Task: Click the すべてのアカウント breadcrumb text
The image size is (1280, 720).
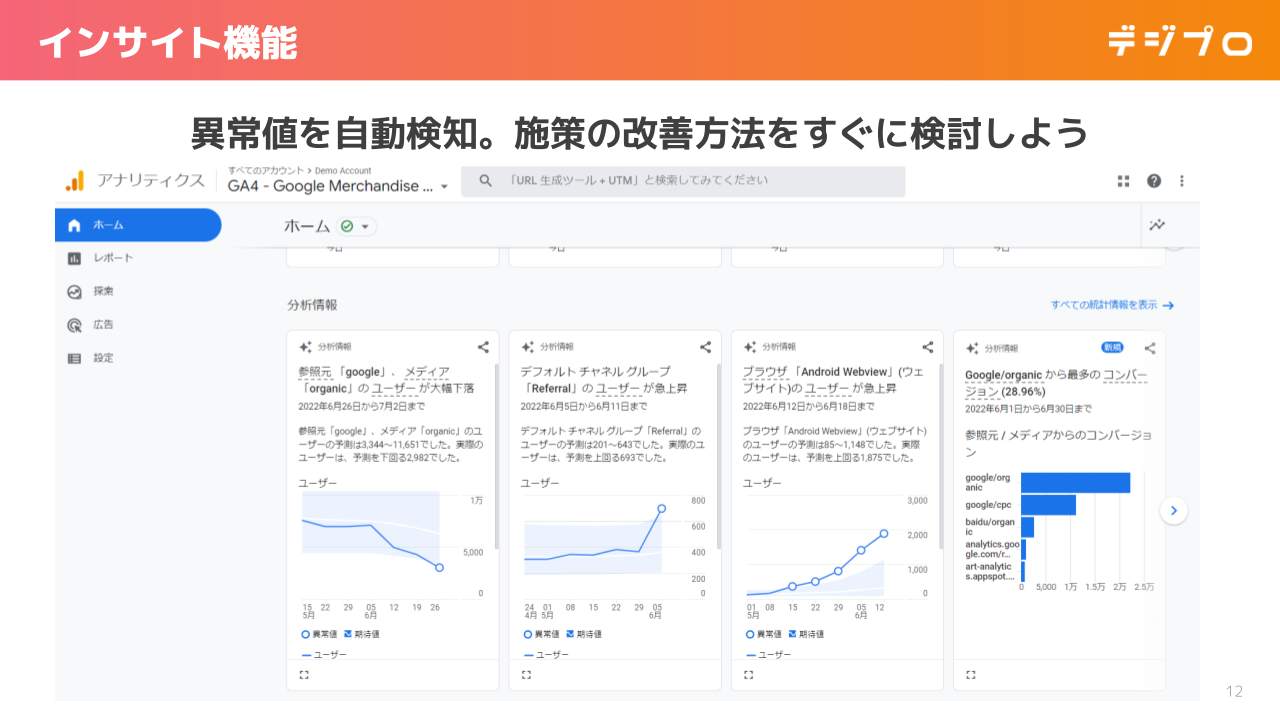Action: (x=267, y=170)
